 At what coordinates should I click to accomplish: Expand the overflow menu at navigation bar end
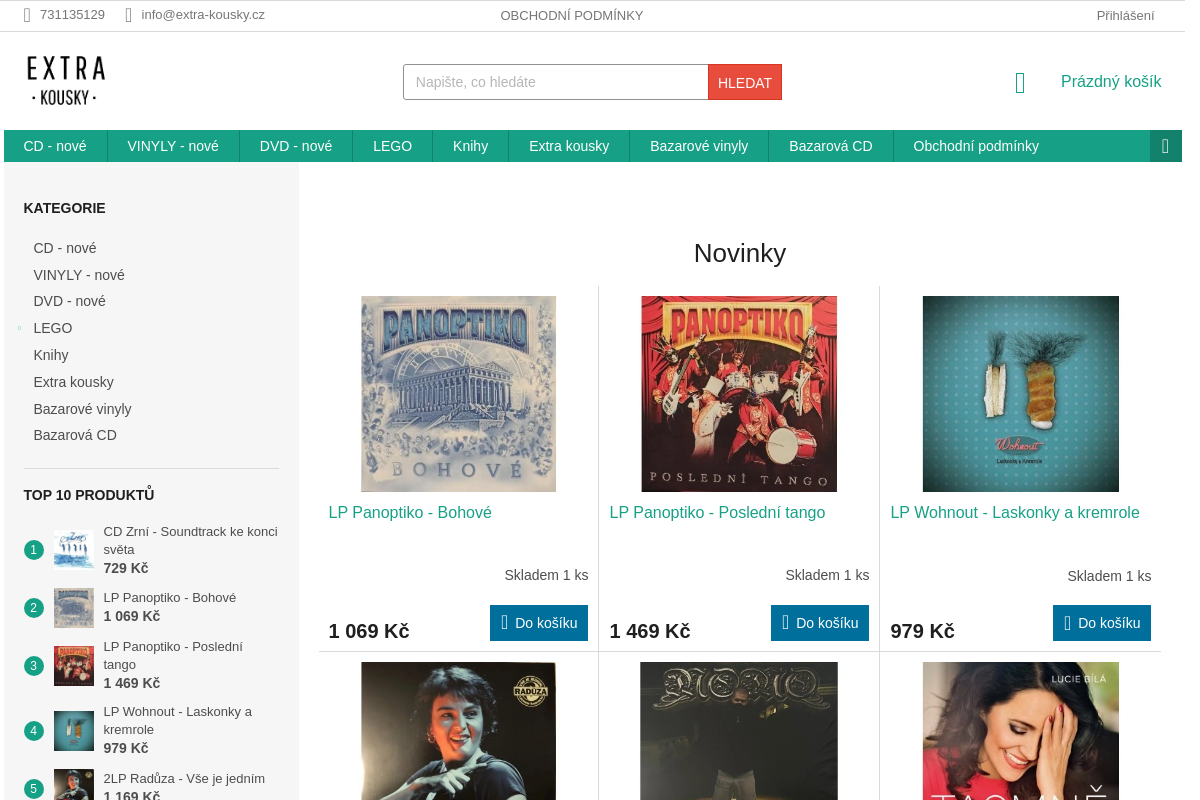[x=1165, y=146]
